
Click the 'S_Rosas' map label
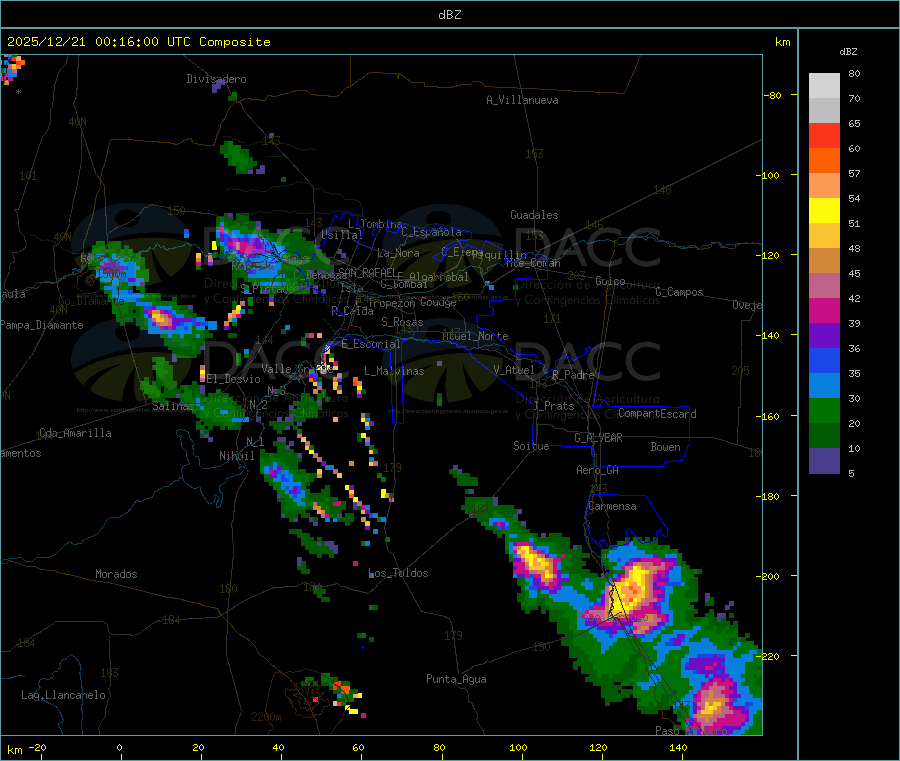coord(402,323)
